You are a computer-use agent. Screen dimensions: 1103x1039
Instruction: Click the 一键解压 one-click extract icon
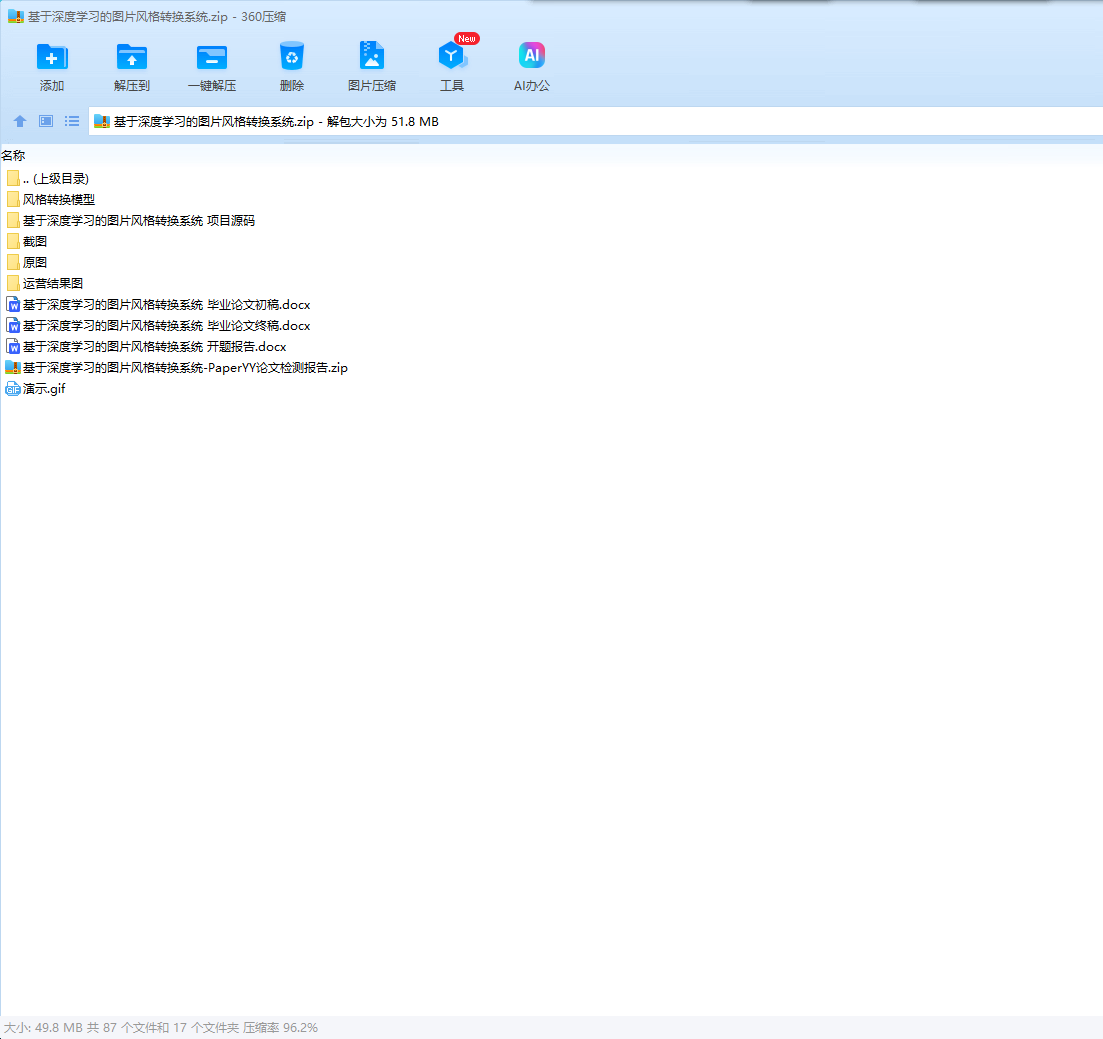coord(212,57)
